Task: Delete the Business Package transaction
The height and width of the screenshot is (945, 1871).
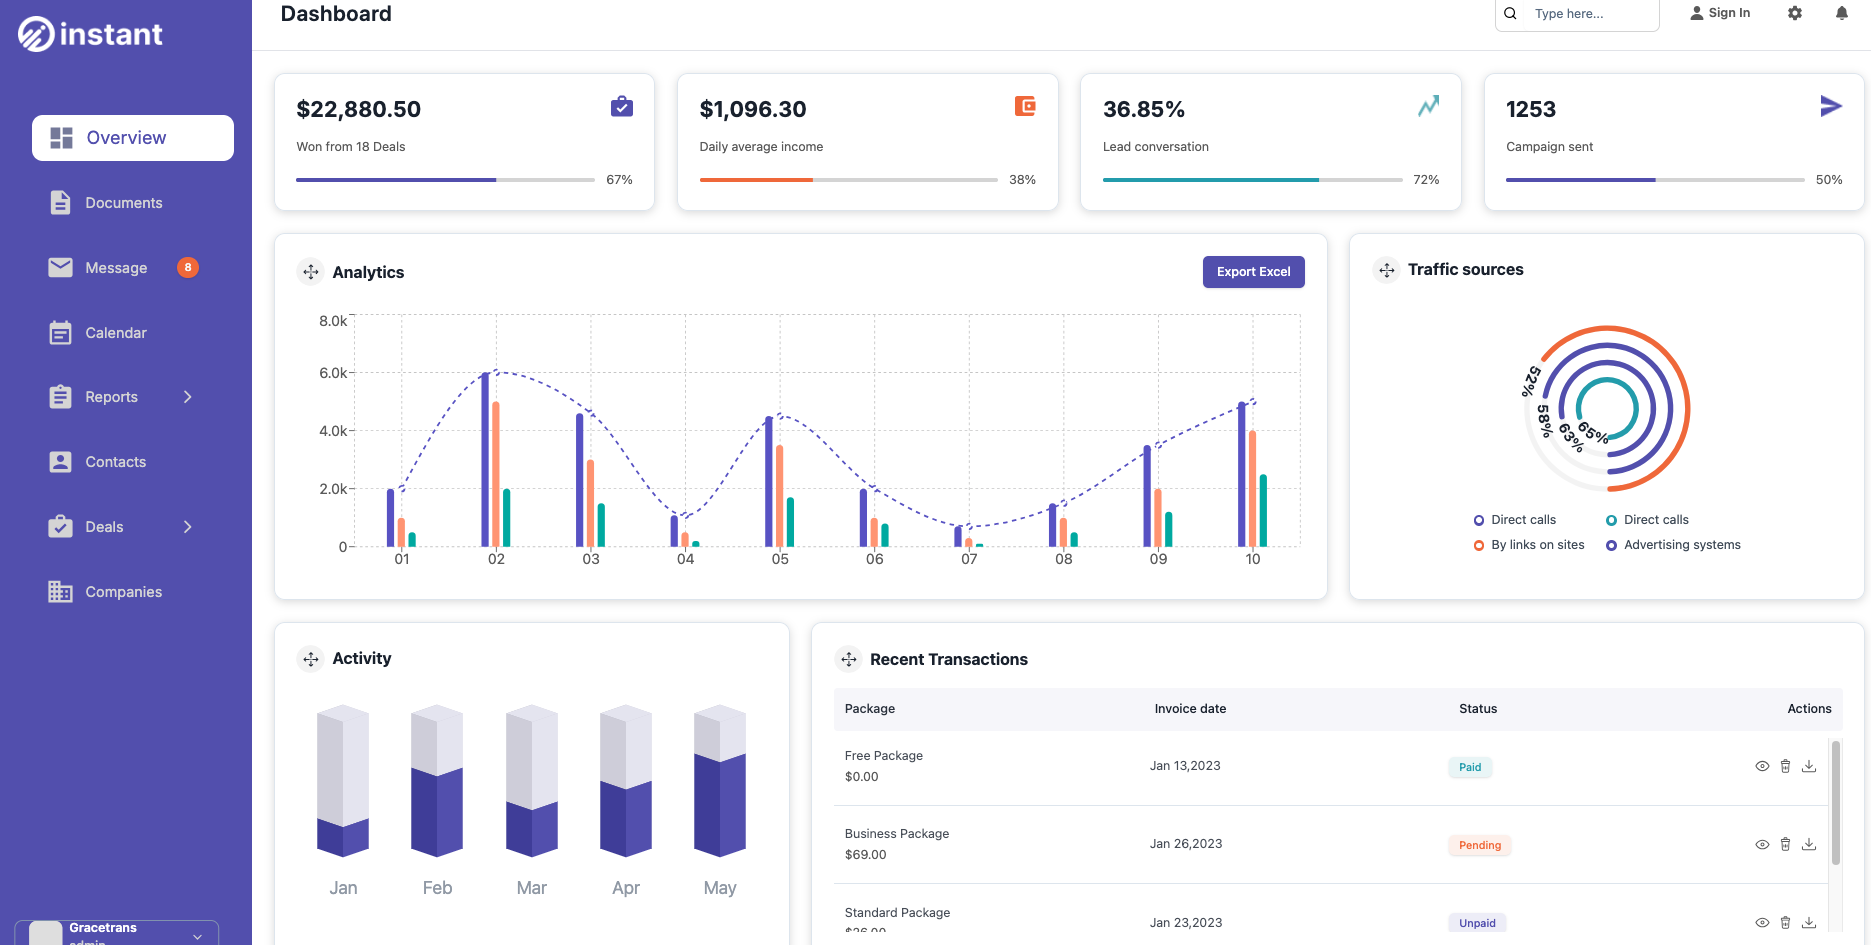Action: (1785, 844)
